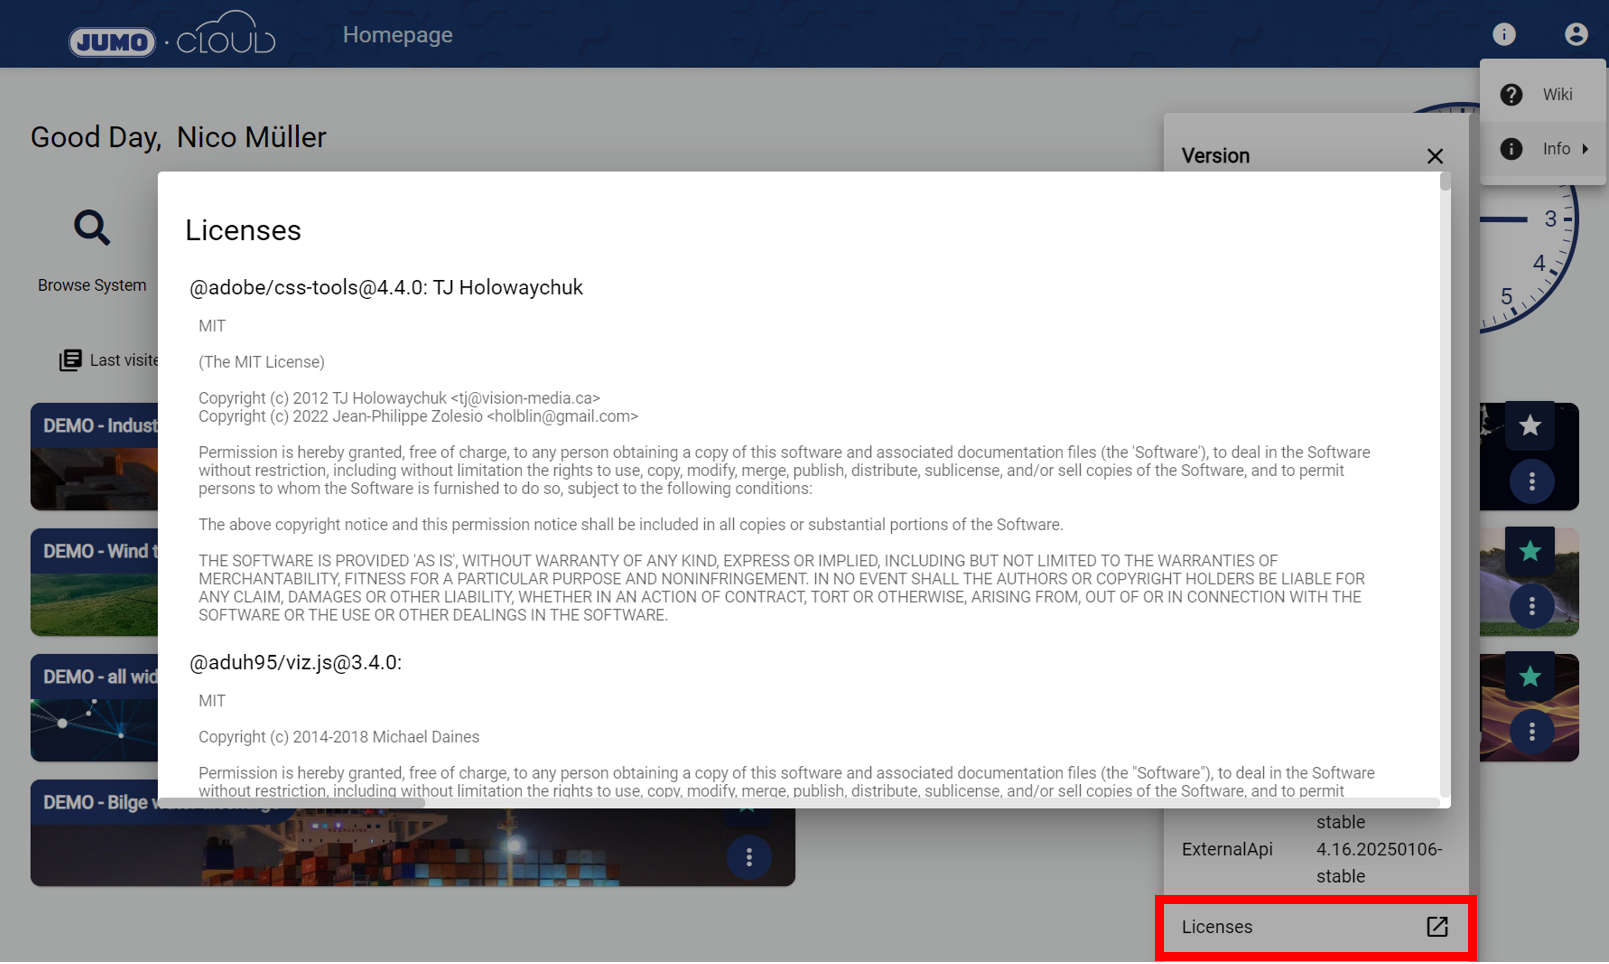Click the open-in-new icon beside Licenses
Image resolution: width=1609 pixels, height=964 pixels.
(x=1436, y=927)
